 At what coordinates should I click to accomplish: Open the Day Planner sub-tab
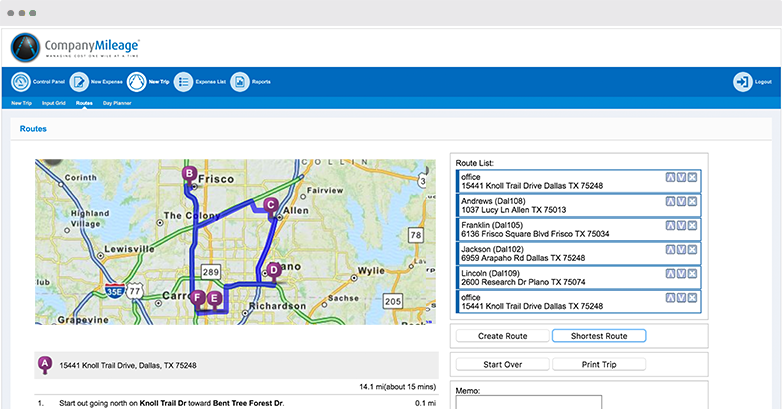click(117, 103)
